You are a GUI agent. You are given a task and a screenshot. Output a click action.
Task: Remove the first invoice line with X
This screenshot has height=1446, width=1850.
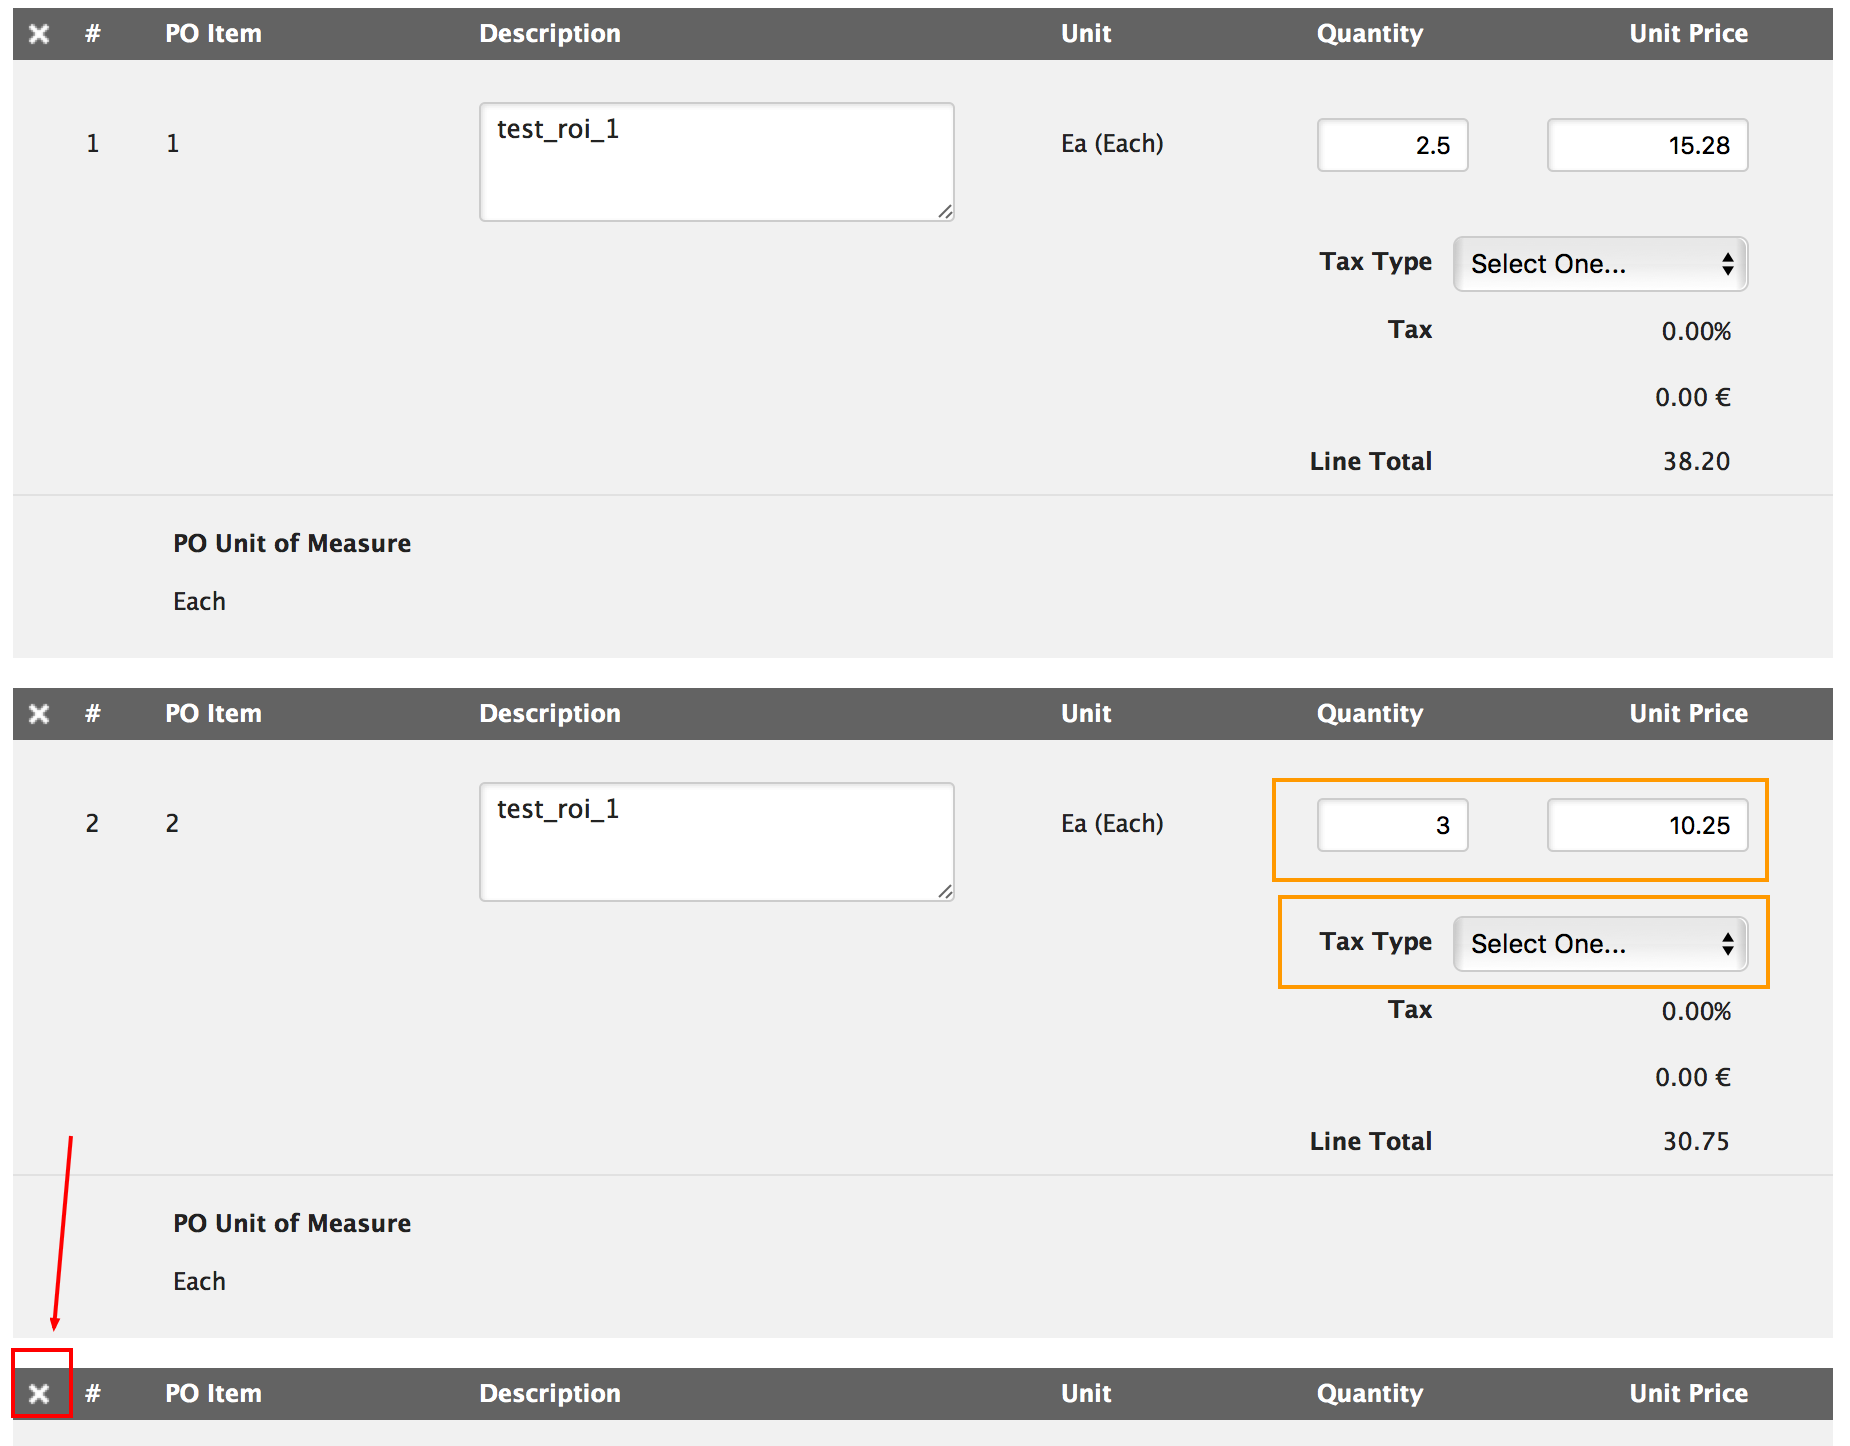(x=39, y=34)
